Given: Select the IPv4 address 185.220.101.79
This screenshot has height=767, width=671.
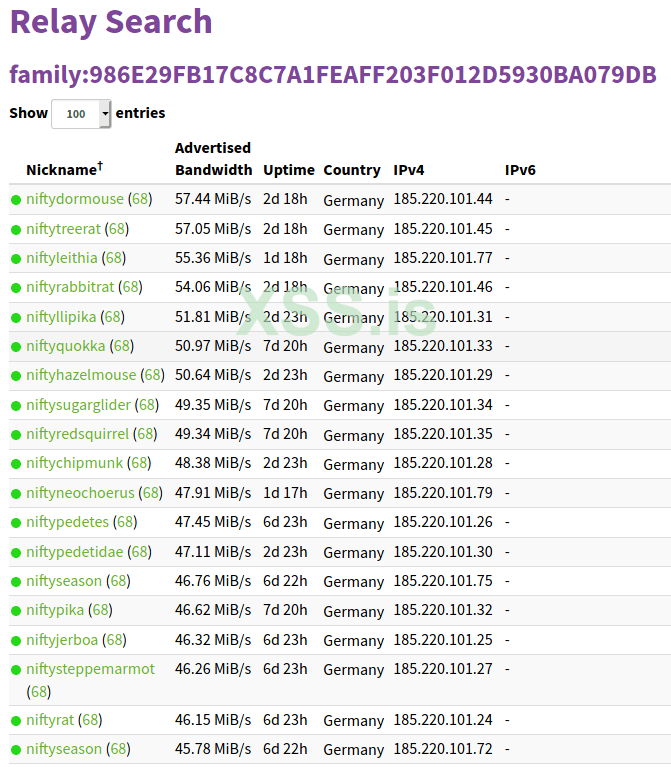Looking at the screenshot, I should (443, 493).
